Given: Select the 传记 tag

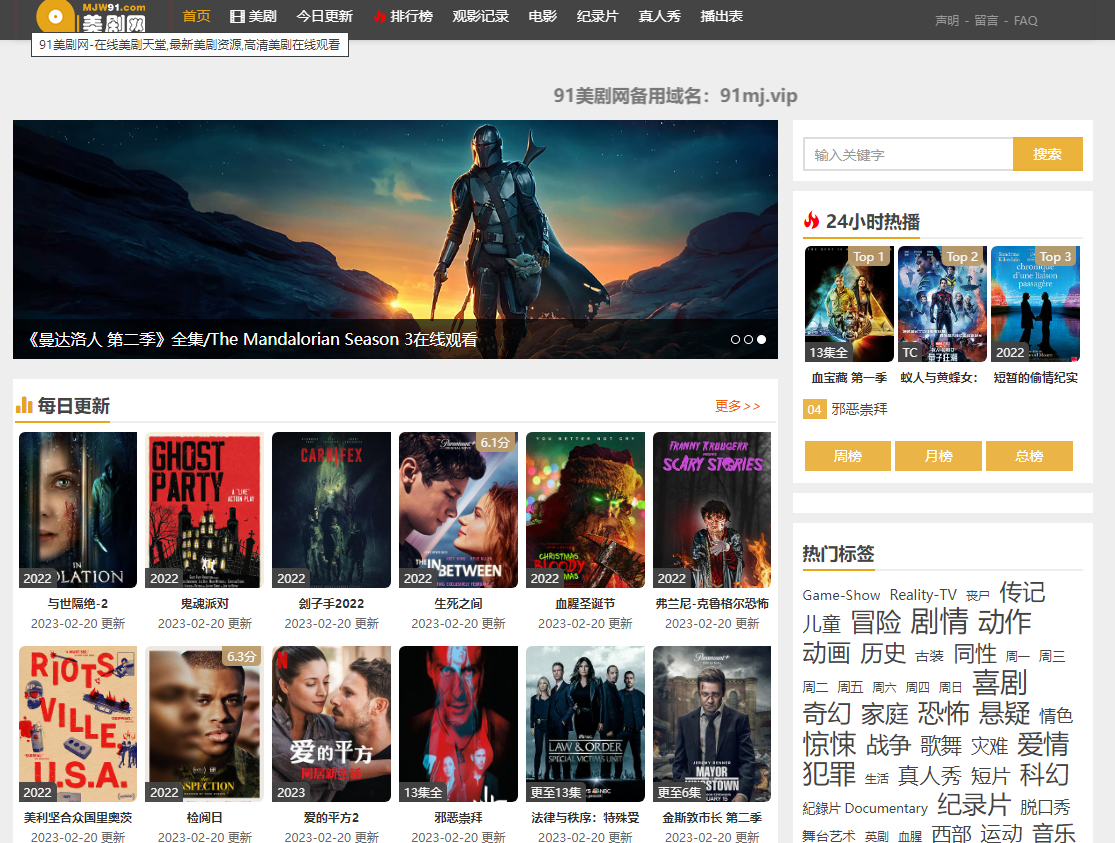Looking at the screenshot, I should tap(1022, 592).
